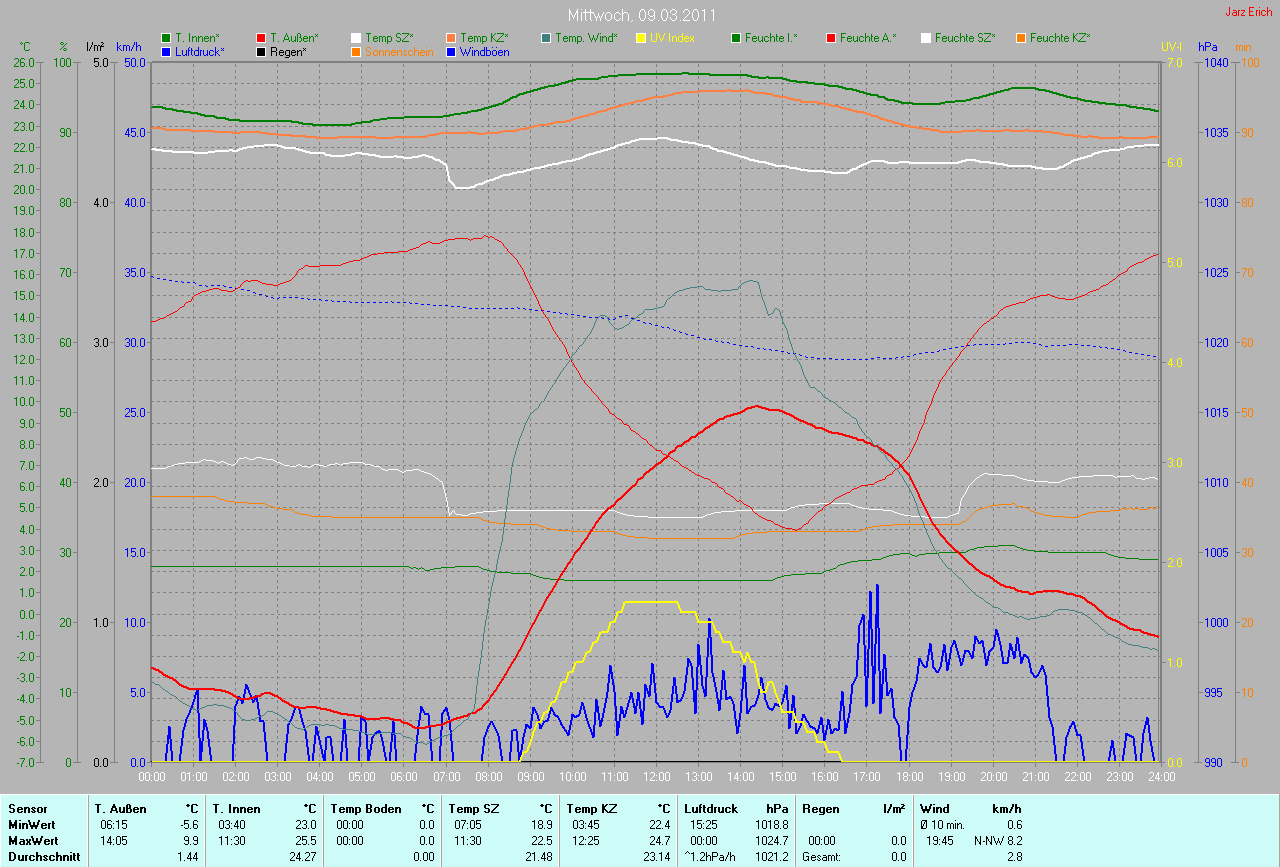Viewport: 1280px width, 867px height.
Task: Click the red T. Außen legend swatch
Action: click(x=261, y=38)
